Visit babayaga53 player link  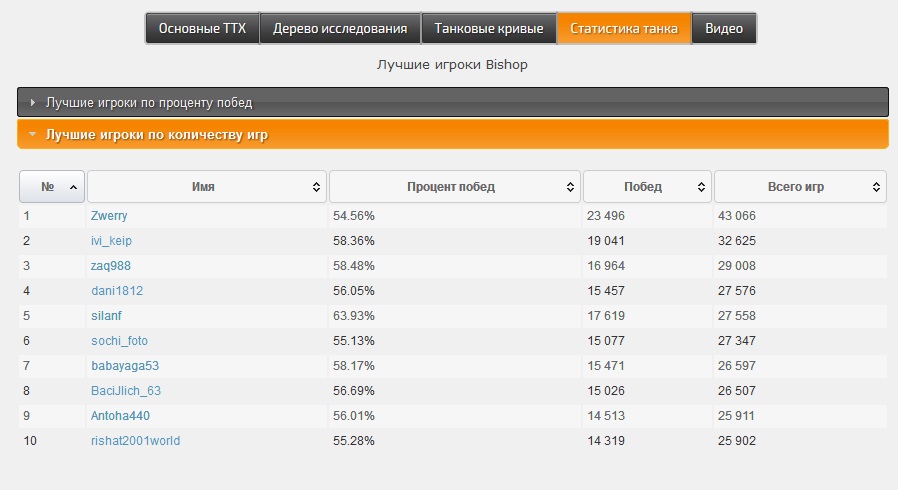[125, 366]
